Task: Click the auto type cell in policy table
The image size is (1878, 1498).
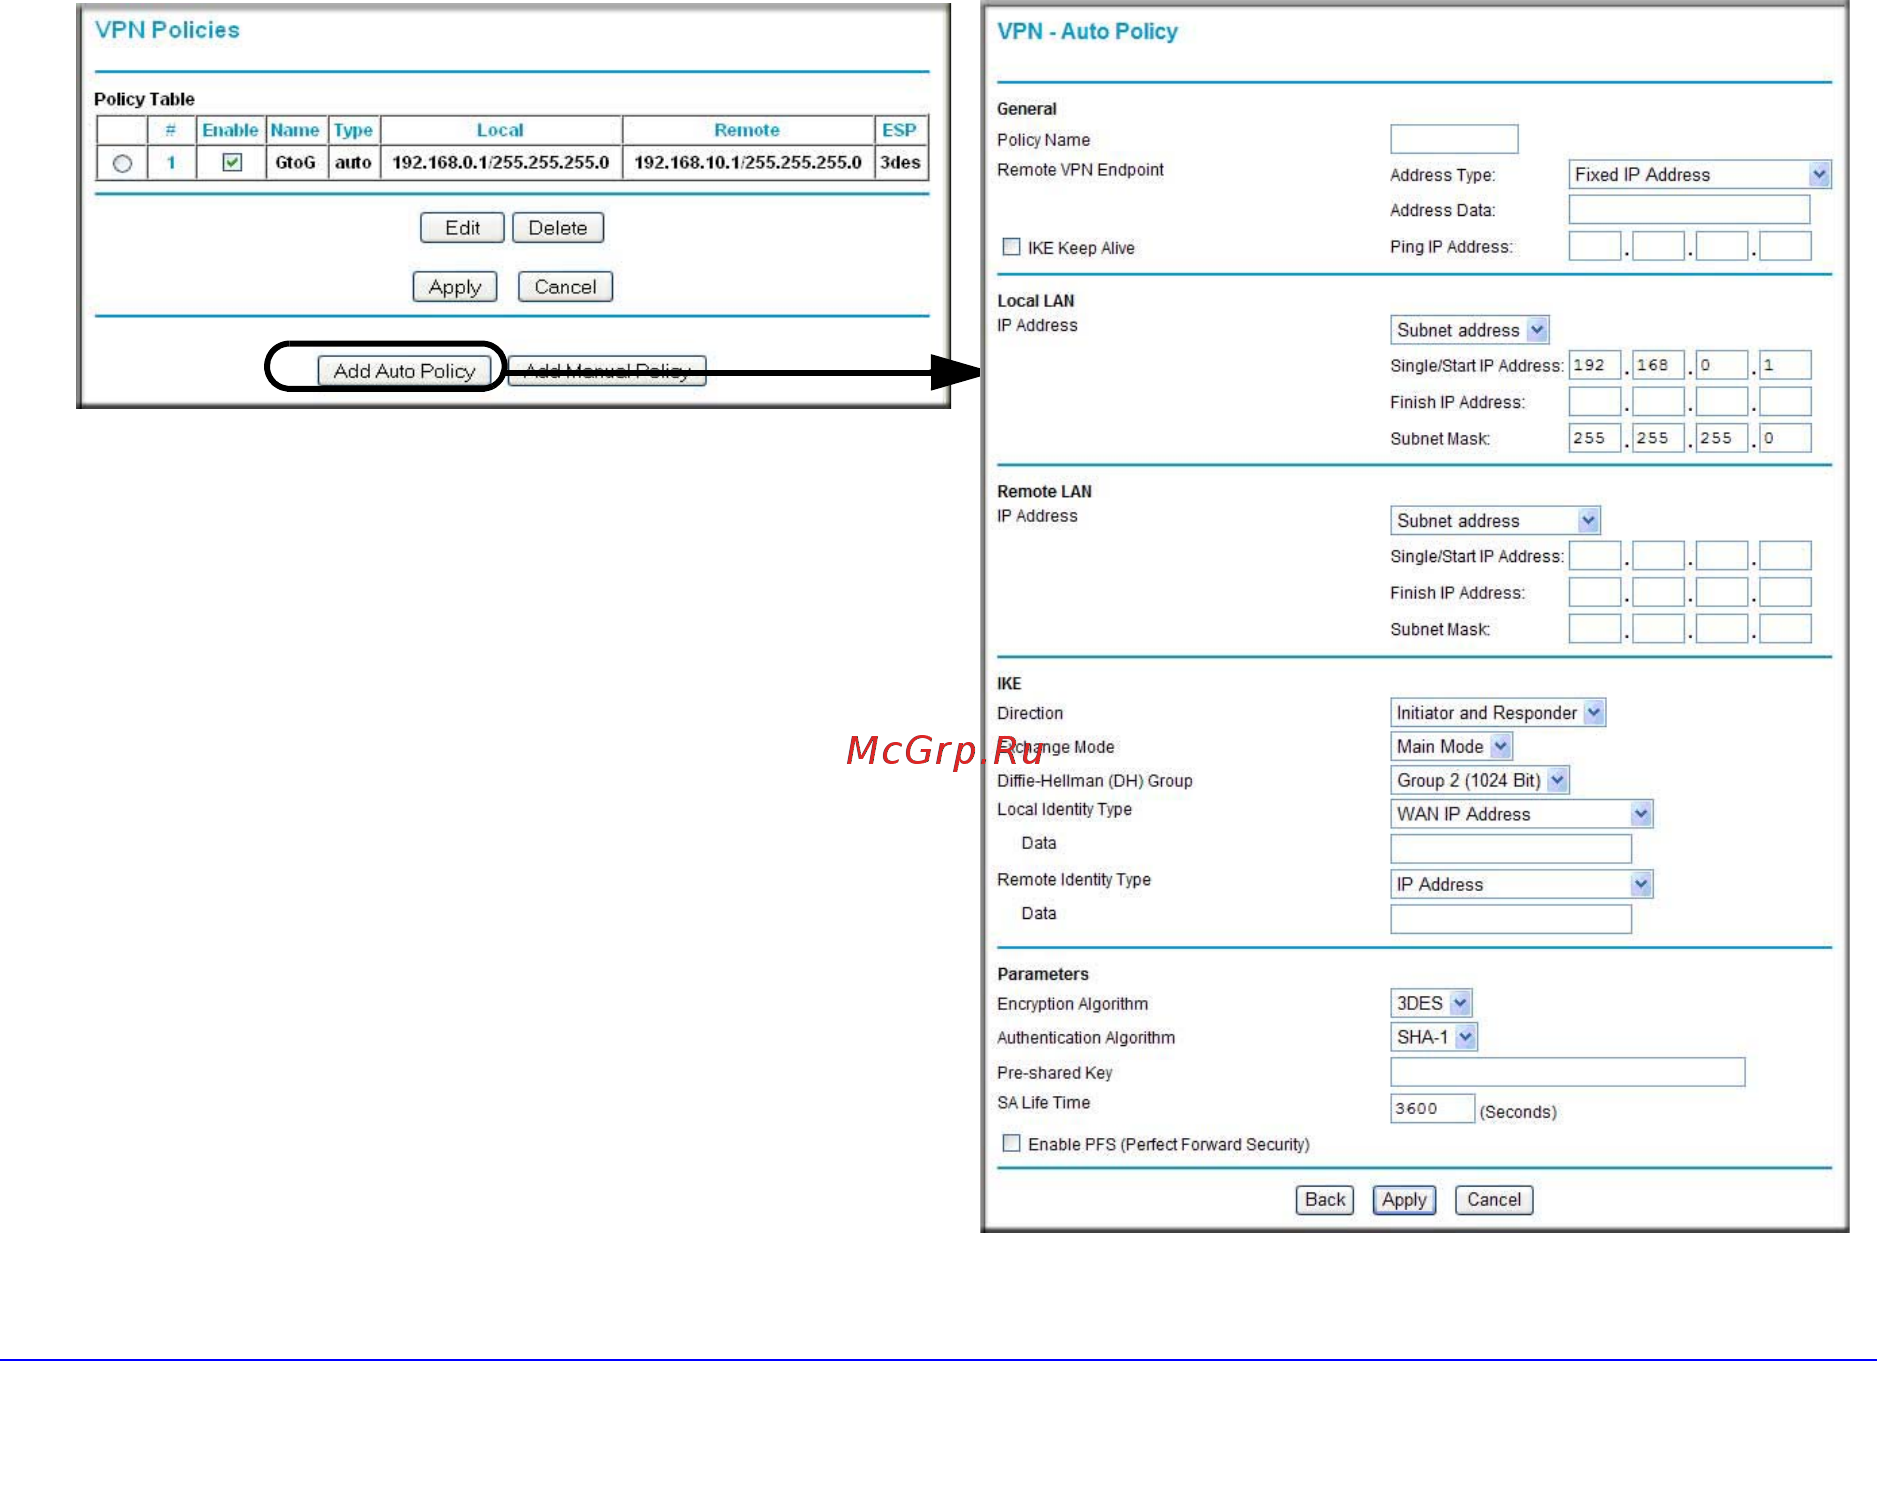Action: (353, 162)
